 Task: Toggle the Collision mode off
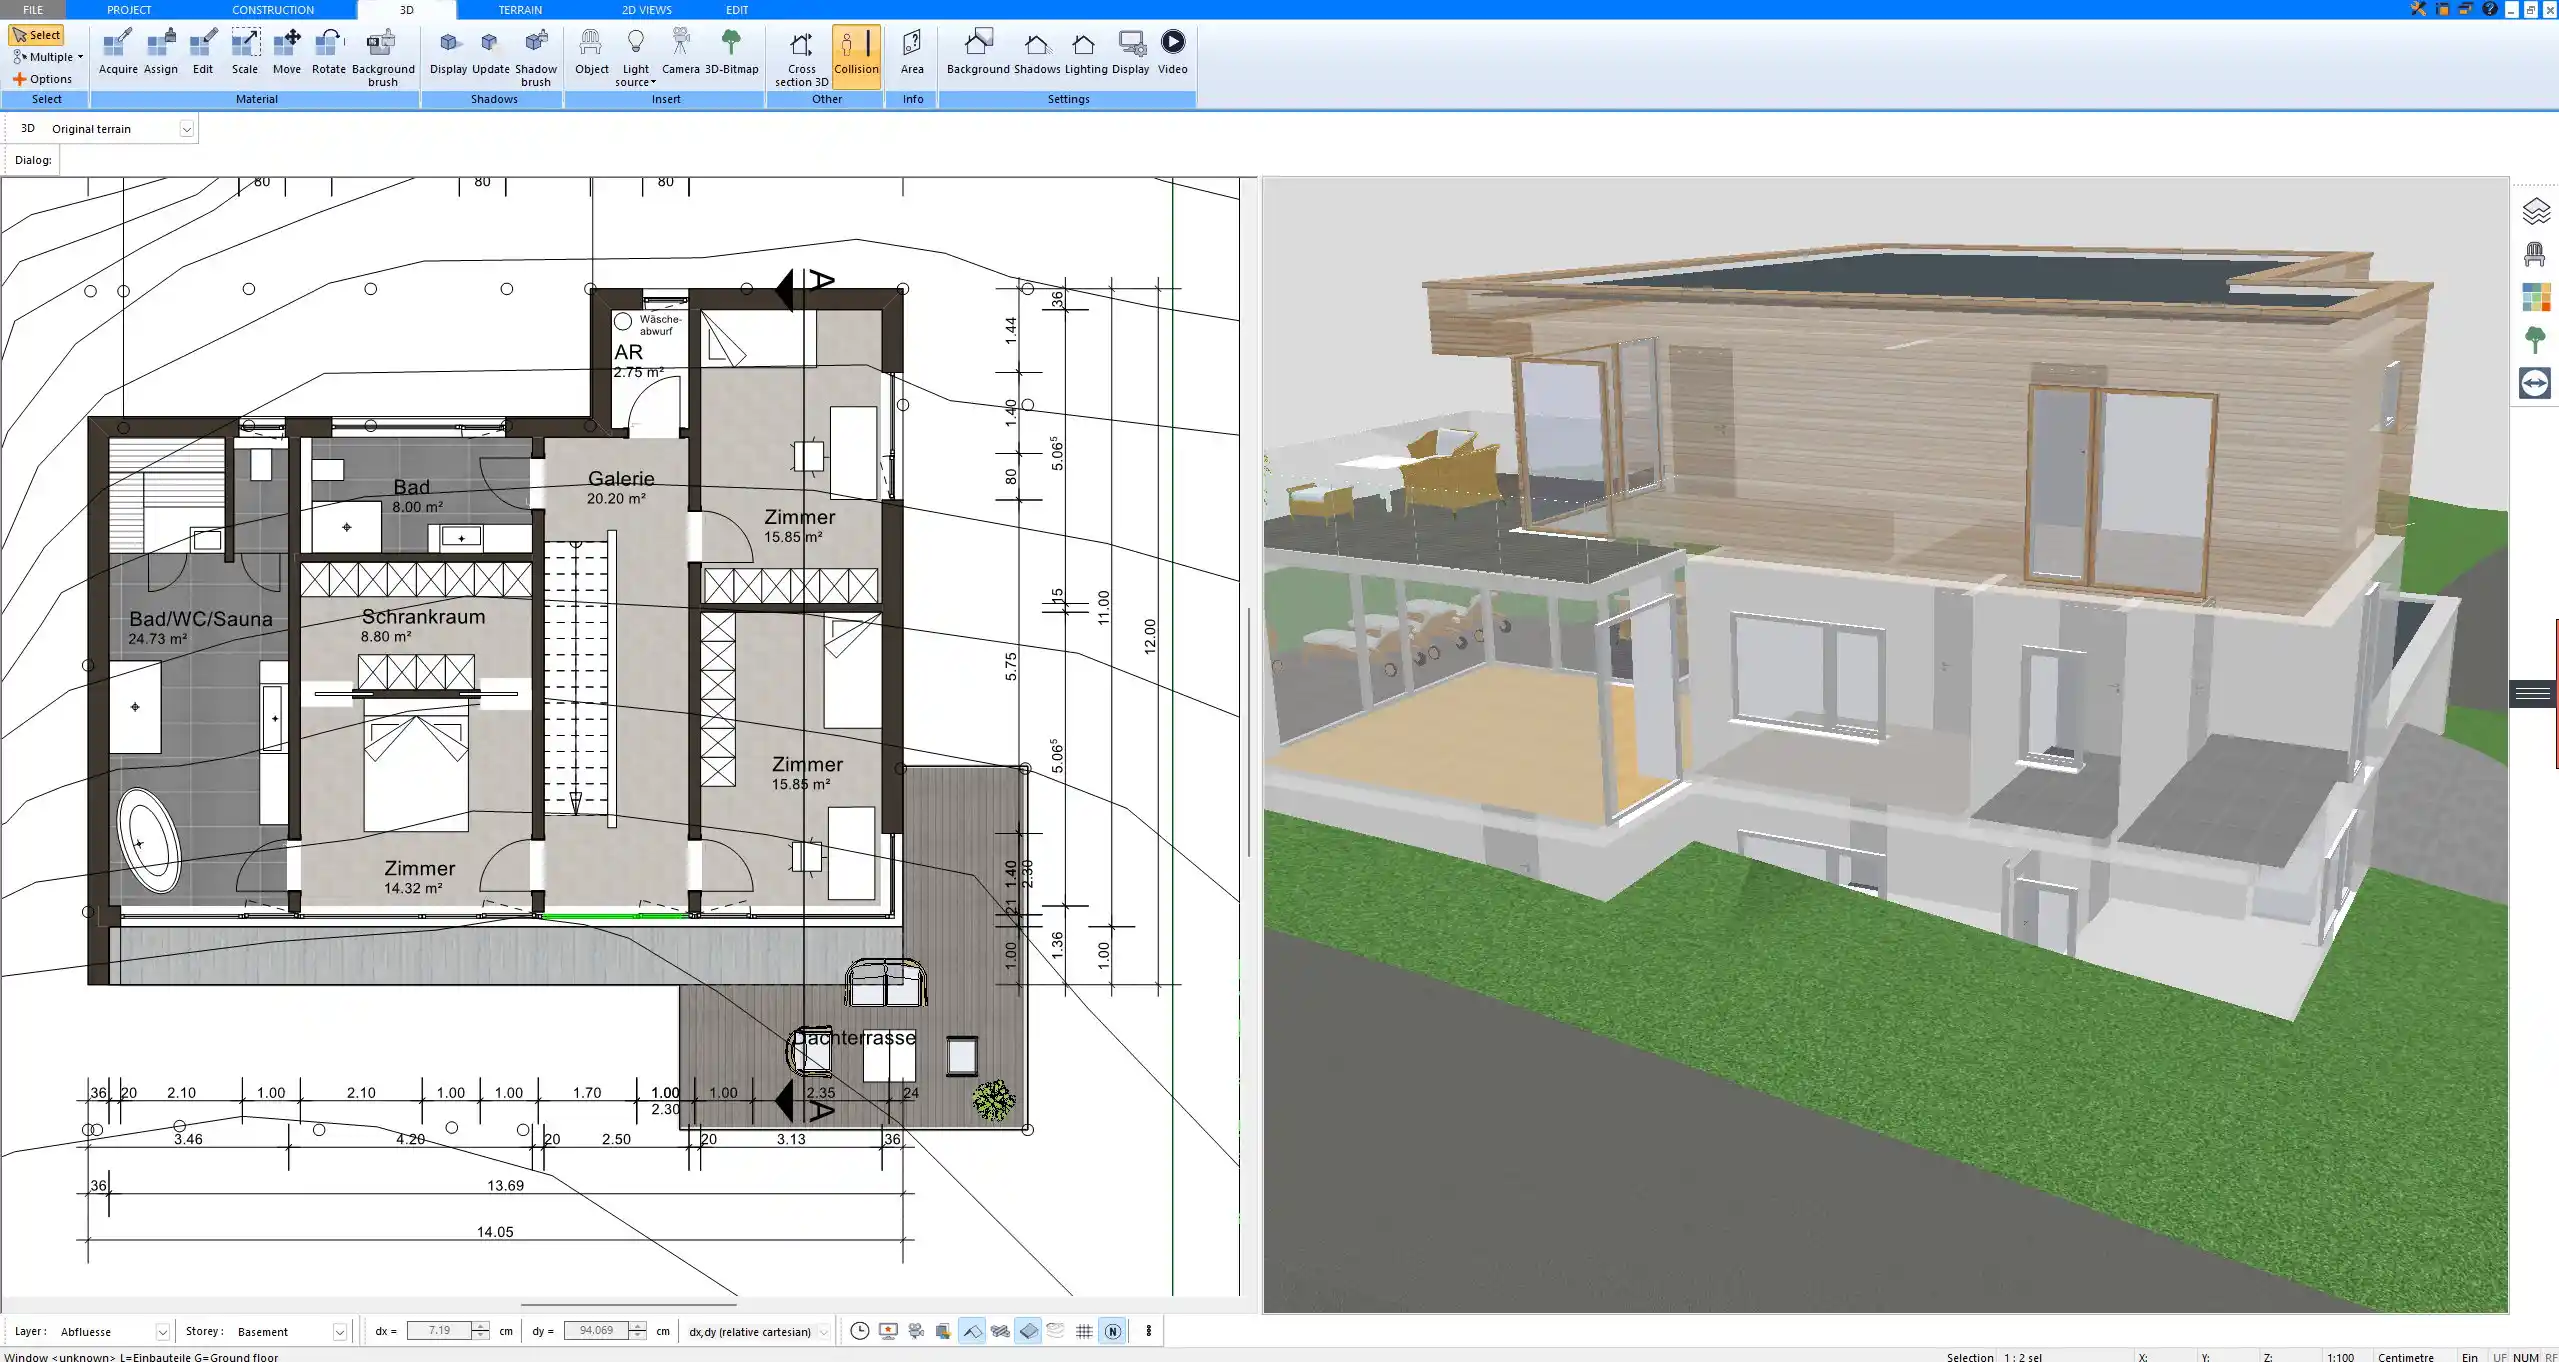855,50
